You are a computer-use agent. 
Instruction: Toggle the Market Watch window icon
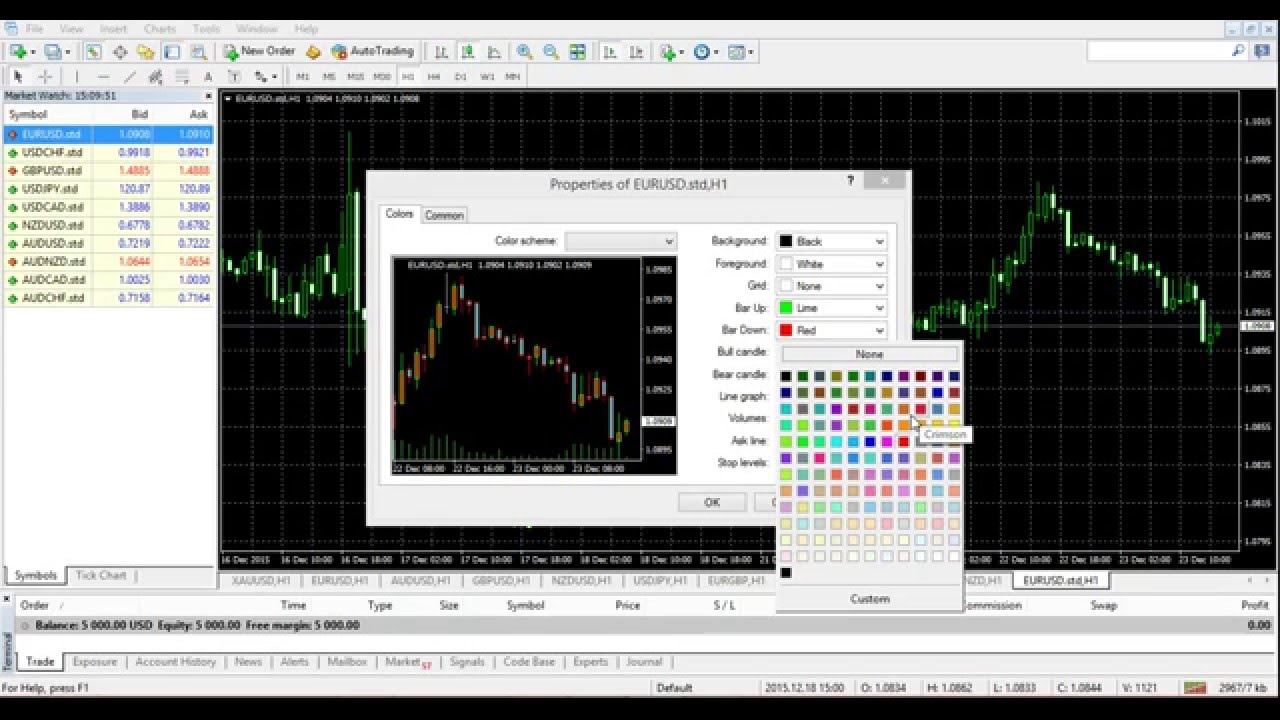pos(93,52)
